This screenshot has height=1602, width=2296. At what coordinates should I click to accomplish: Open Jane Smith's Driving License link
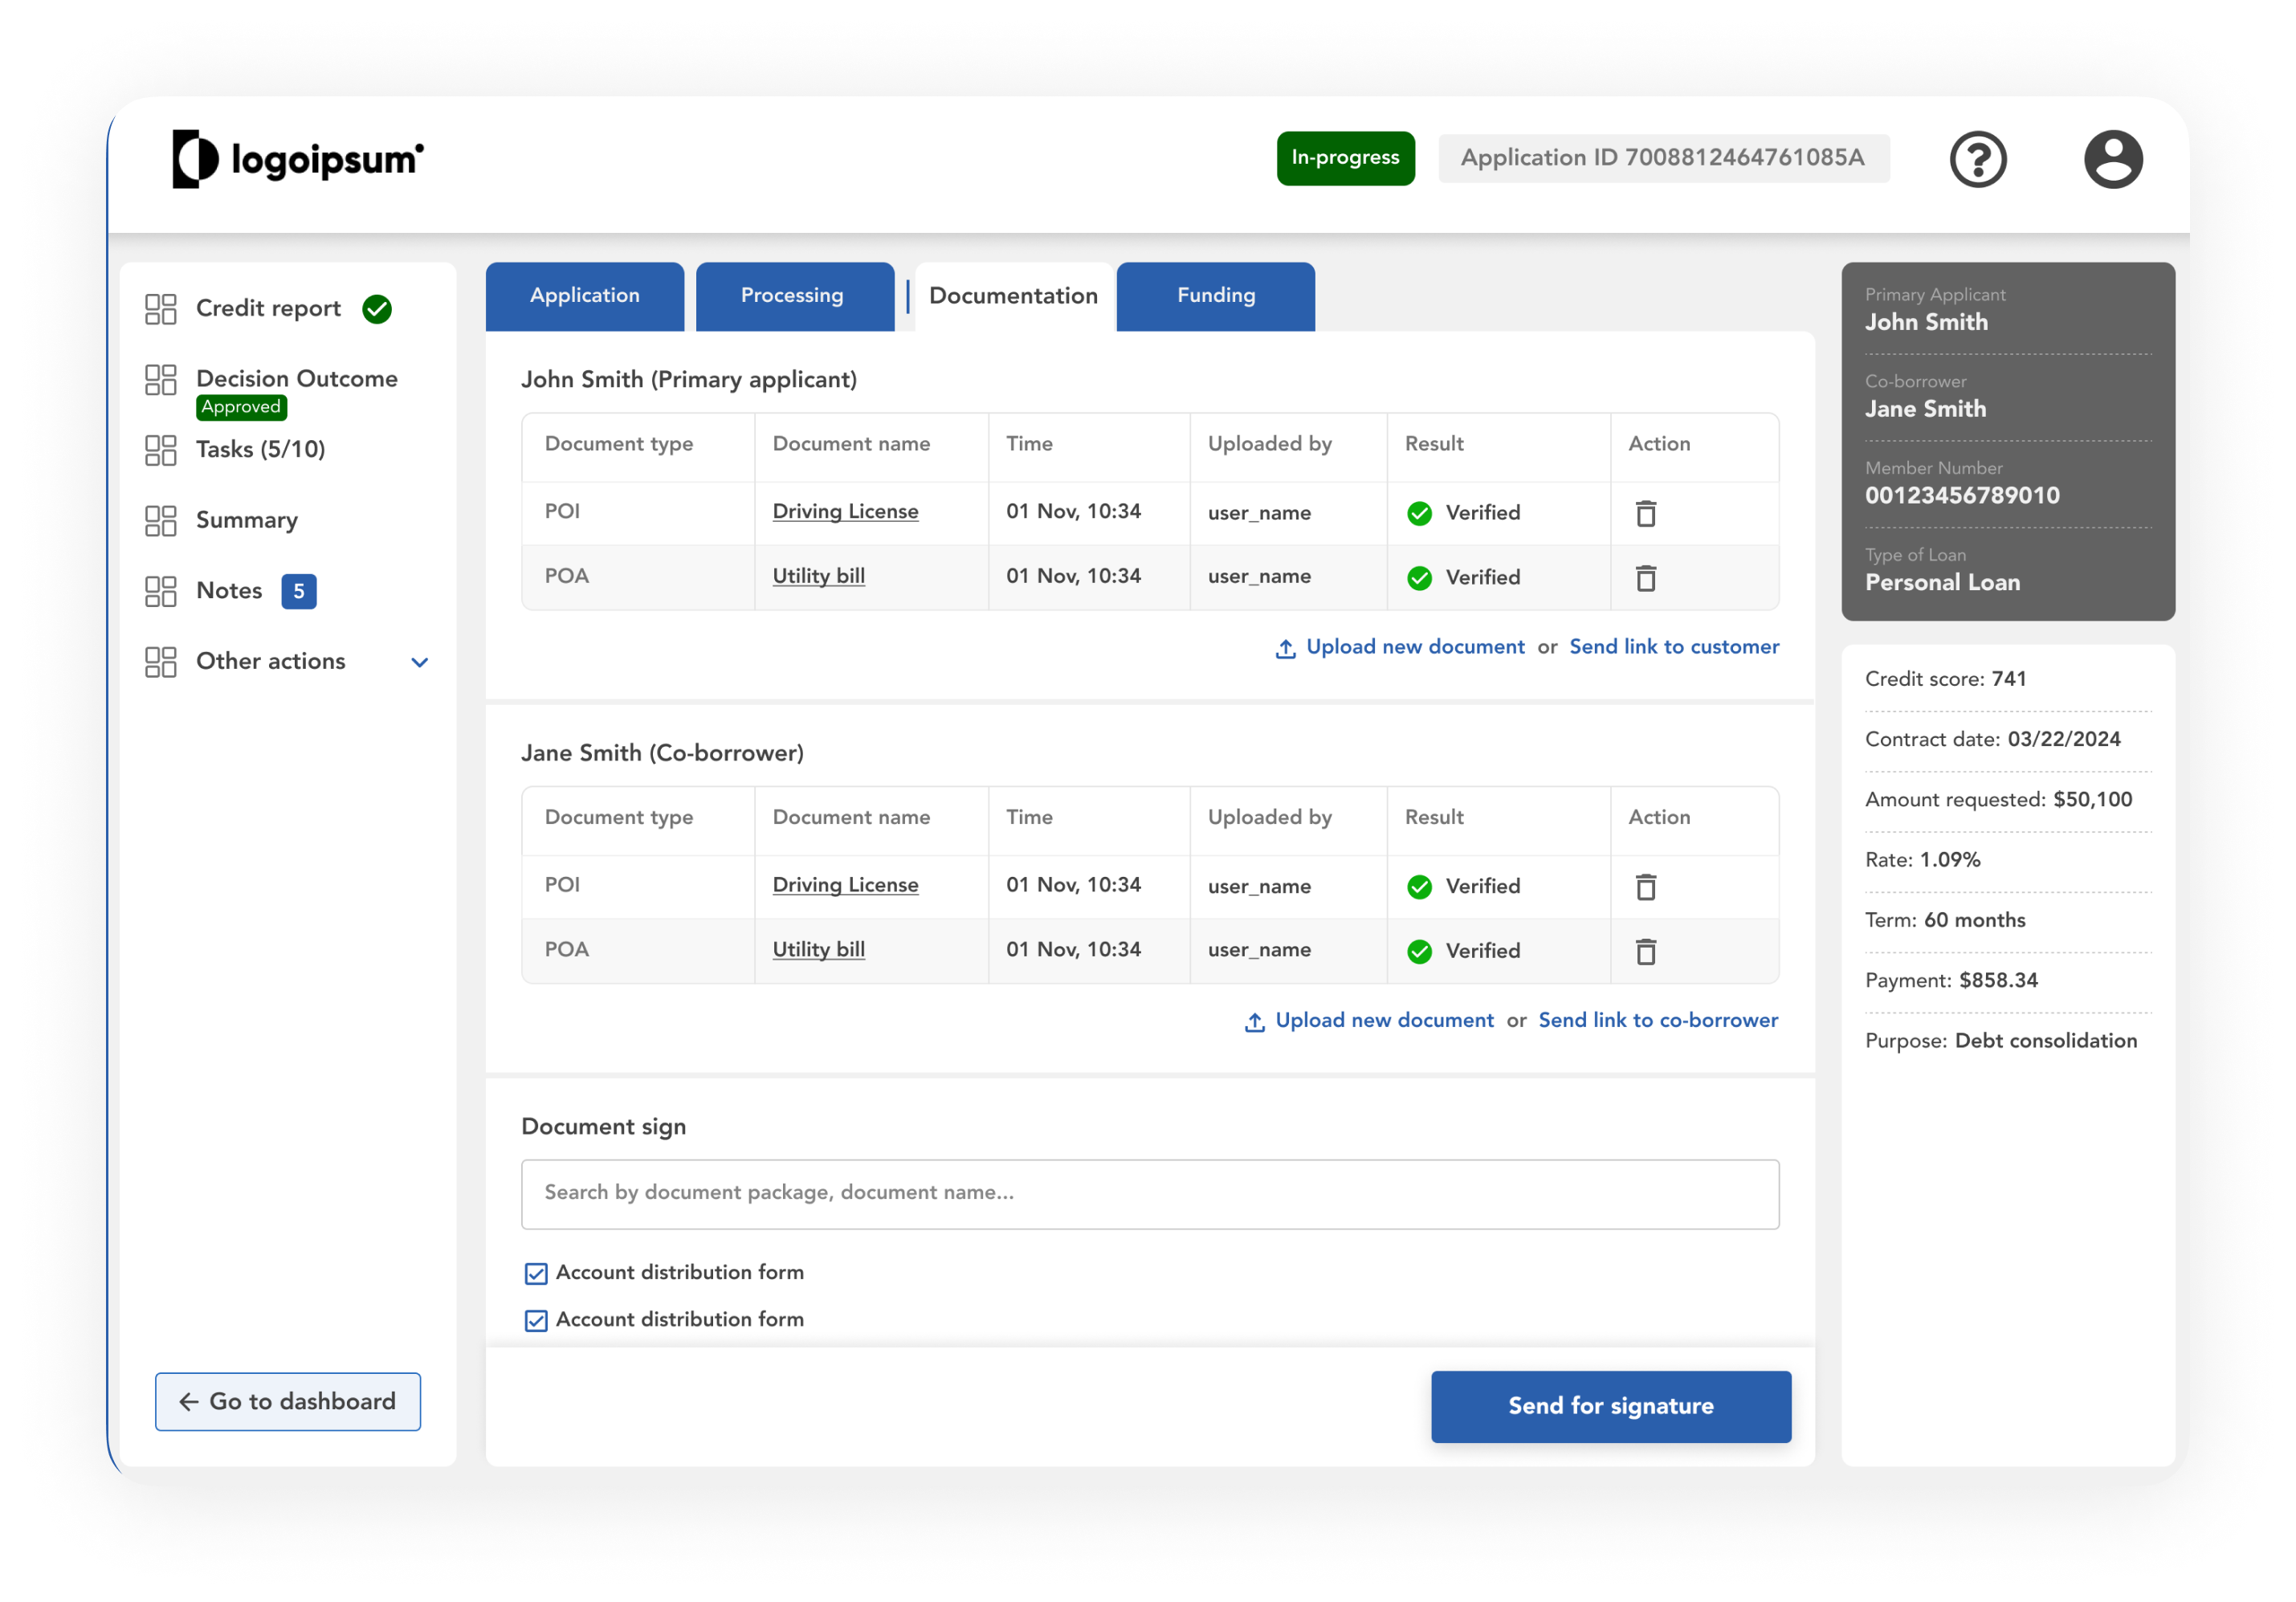pyautogui.click(x=845, y=885)
